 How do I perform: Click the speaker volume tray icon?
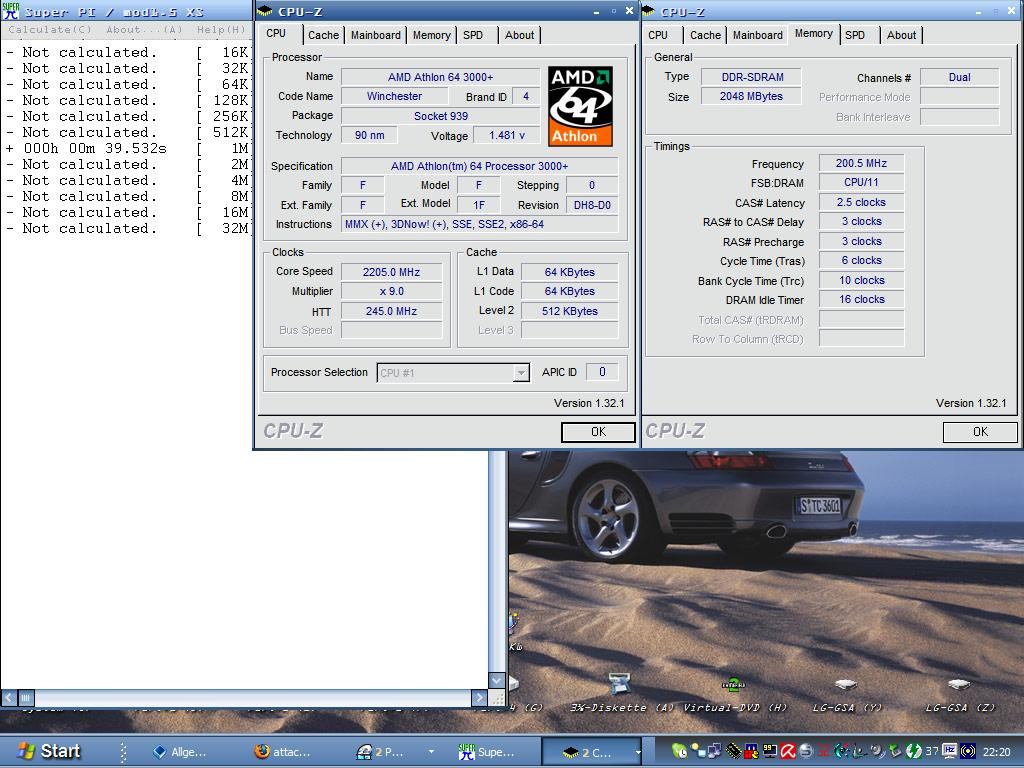(876, 751)
